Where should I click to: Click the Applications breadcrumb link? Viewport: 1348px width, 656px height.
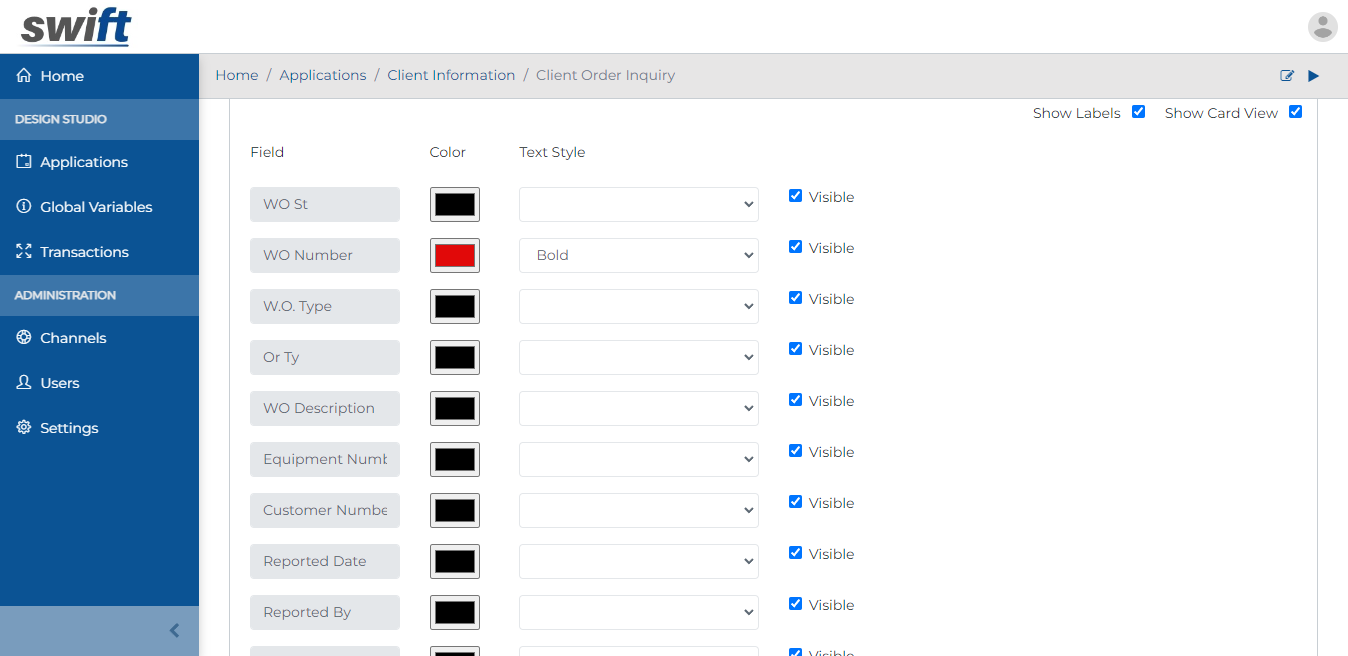322,75
